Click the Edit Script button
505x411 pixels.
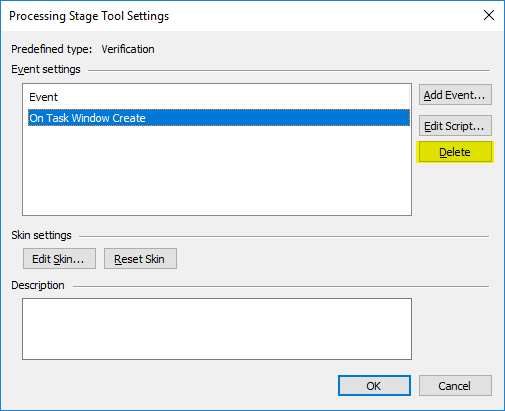pos(455,126)
